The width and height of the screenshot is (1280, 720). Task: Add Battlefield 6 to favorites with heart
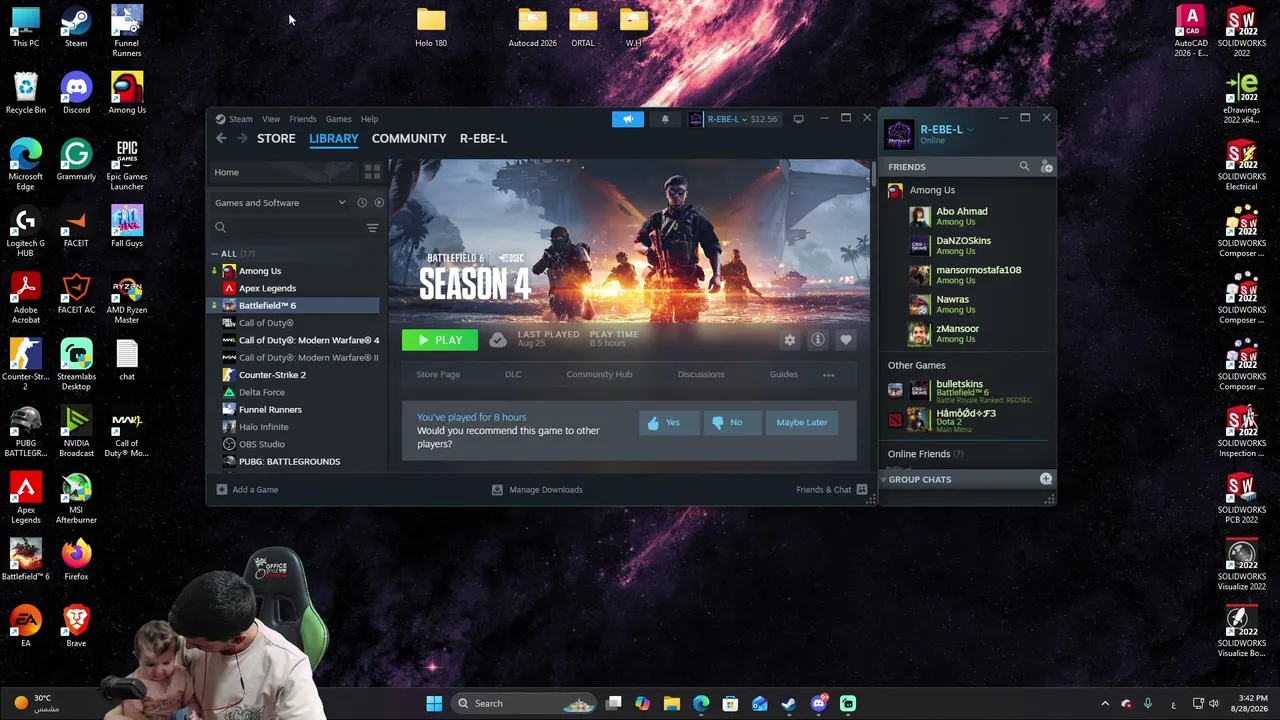coord(846,340)
